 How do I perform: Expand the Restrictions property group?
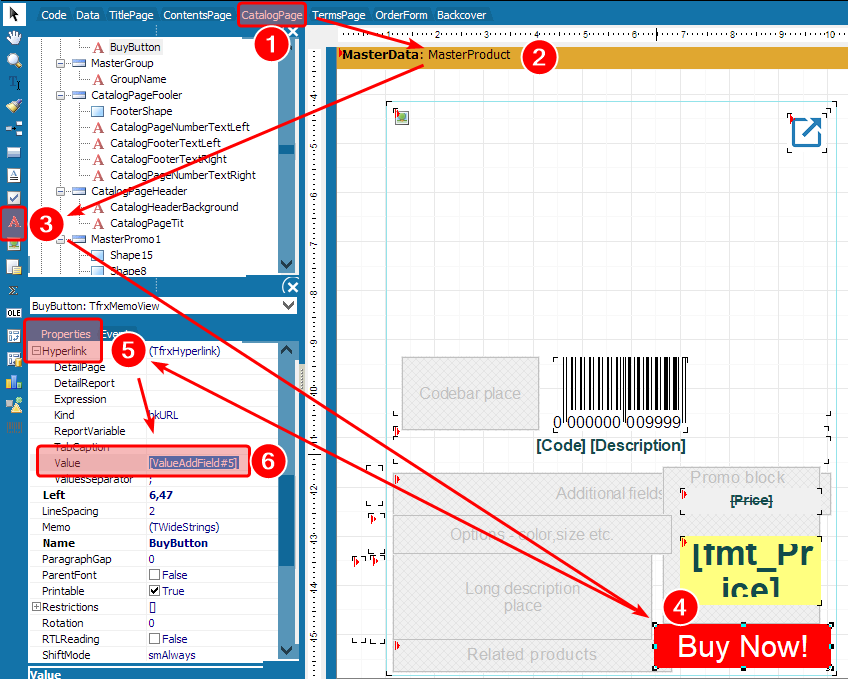coord(36,607)
